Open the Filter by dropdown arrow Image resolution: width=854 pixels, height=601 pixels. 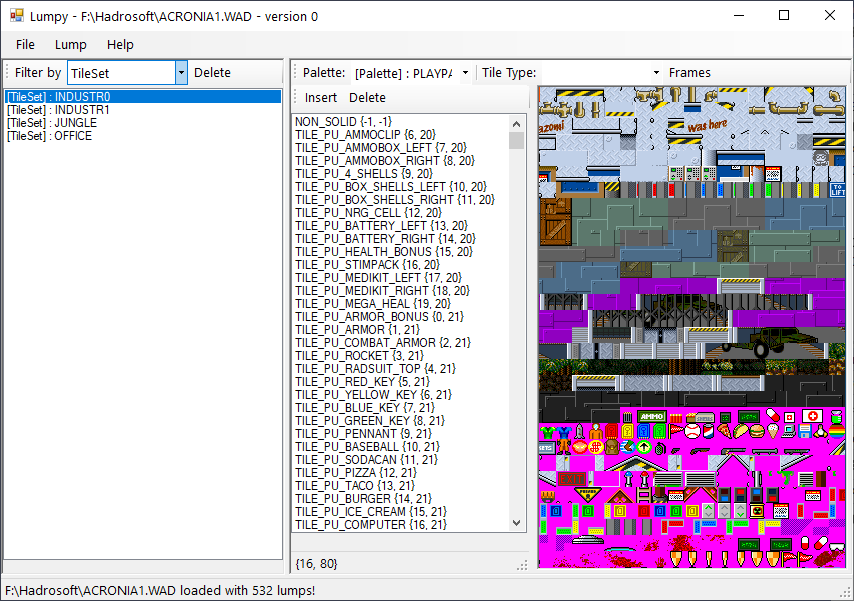tap(181, 72)
